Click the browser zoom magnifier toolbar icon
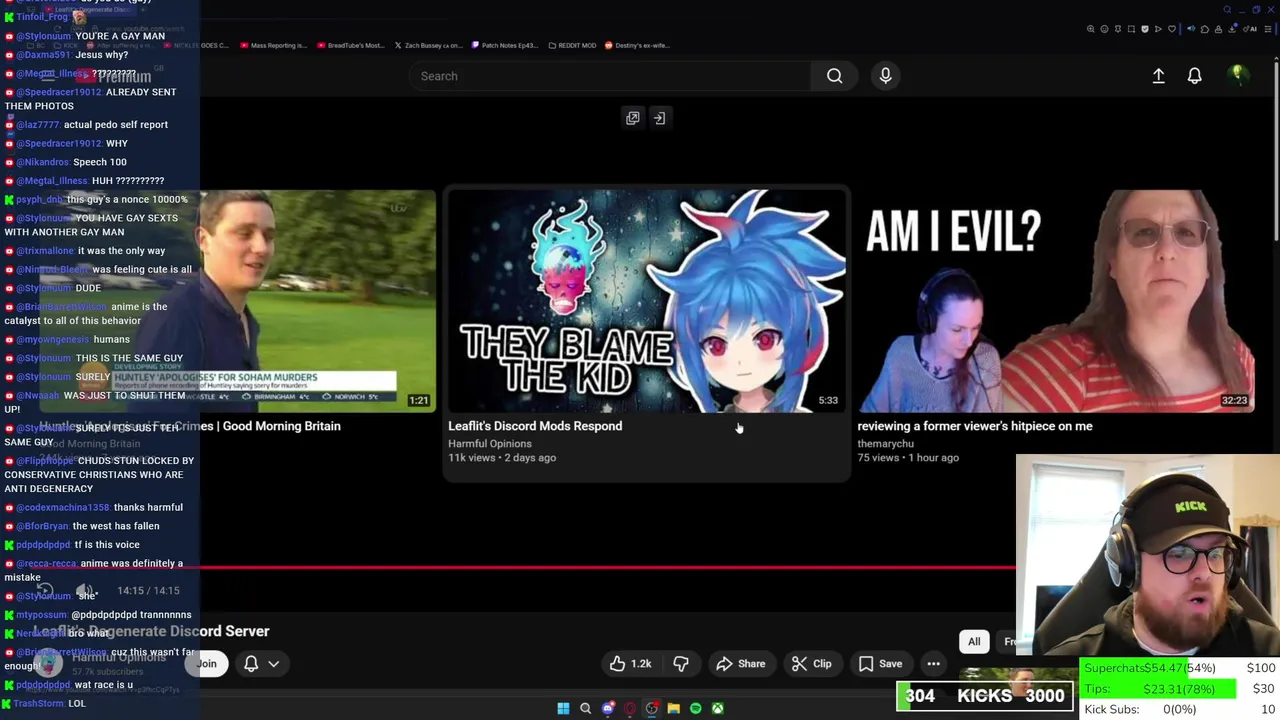 (1090, 29)
